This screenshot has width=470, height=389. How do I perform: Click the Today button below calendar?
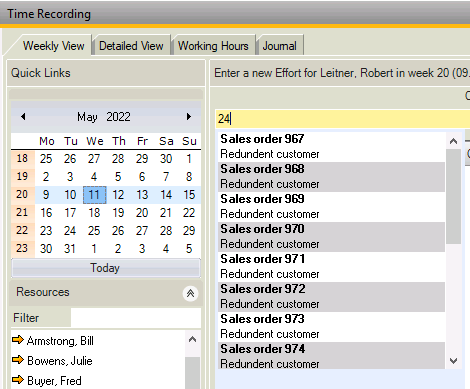[106, 268]
